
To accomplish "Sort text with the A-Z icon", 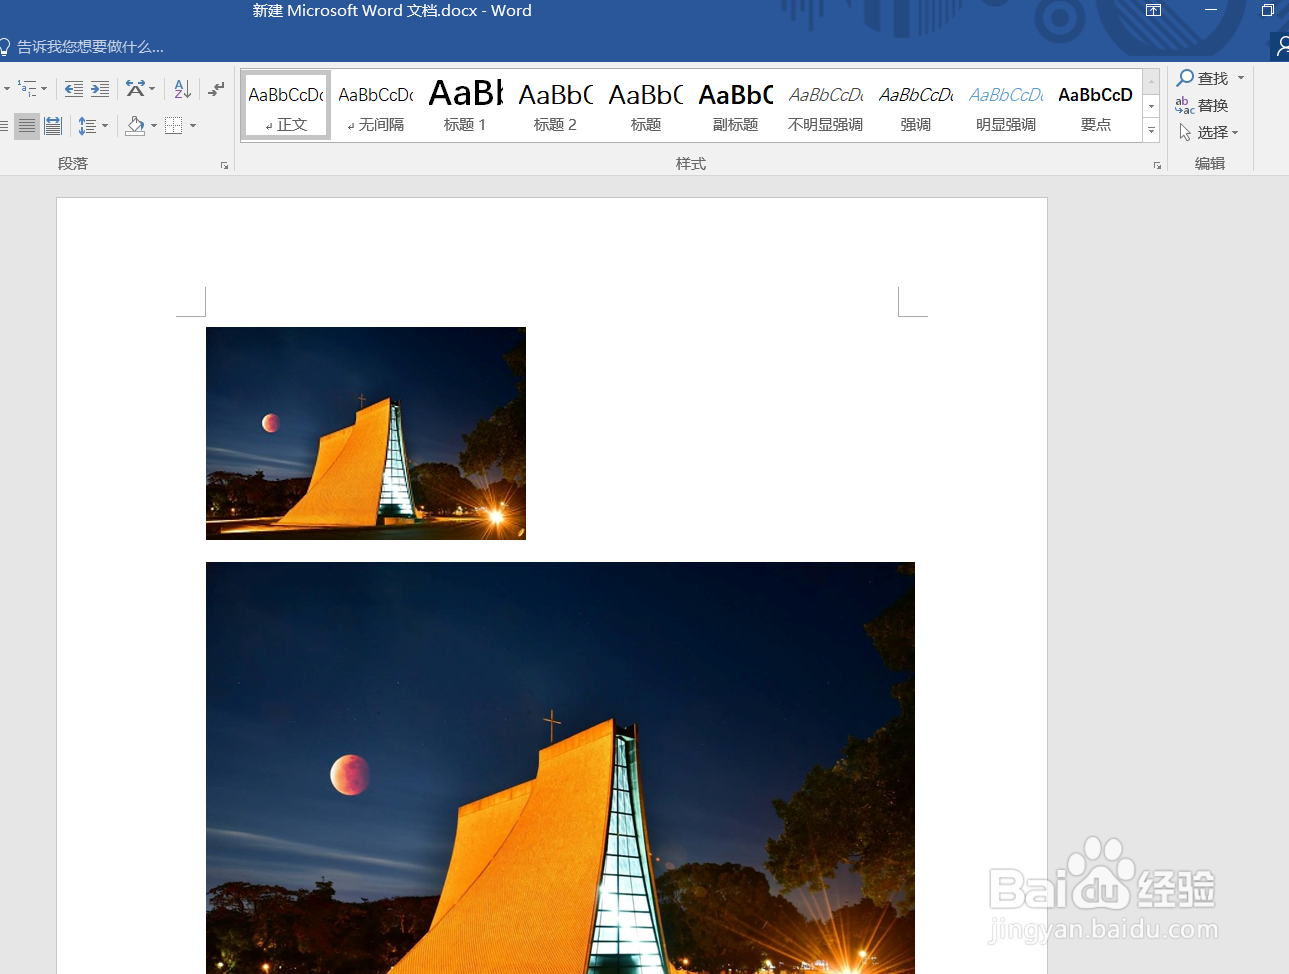I will click(182, 89).
